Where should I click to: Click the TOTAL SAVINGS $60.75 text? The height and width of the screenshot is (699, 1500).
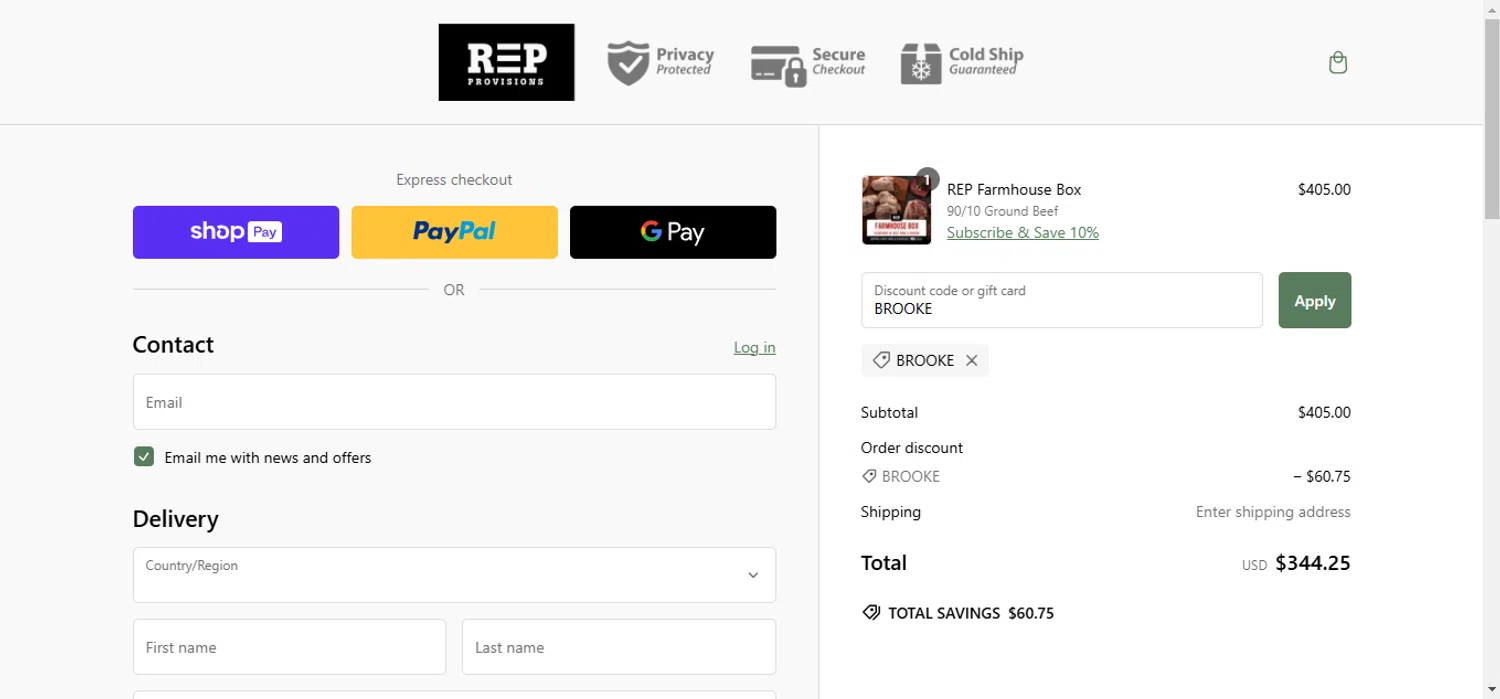971,613
